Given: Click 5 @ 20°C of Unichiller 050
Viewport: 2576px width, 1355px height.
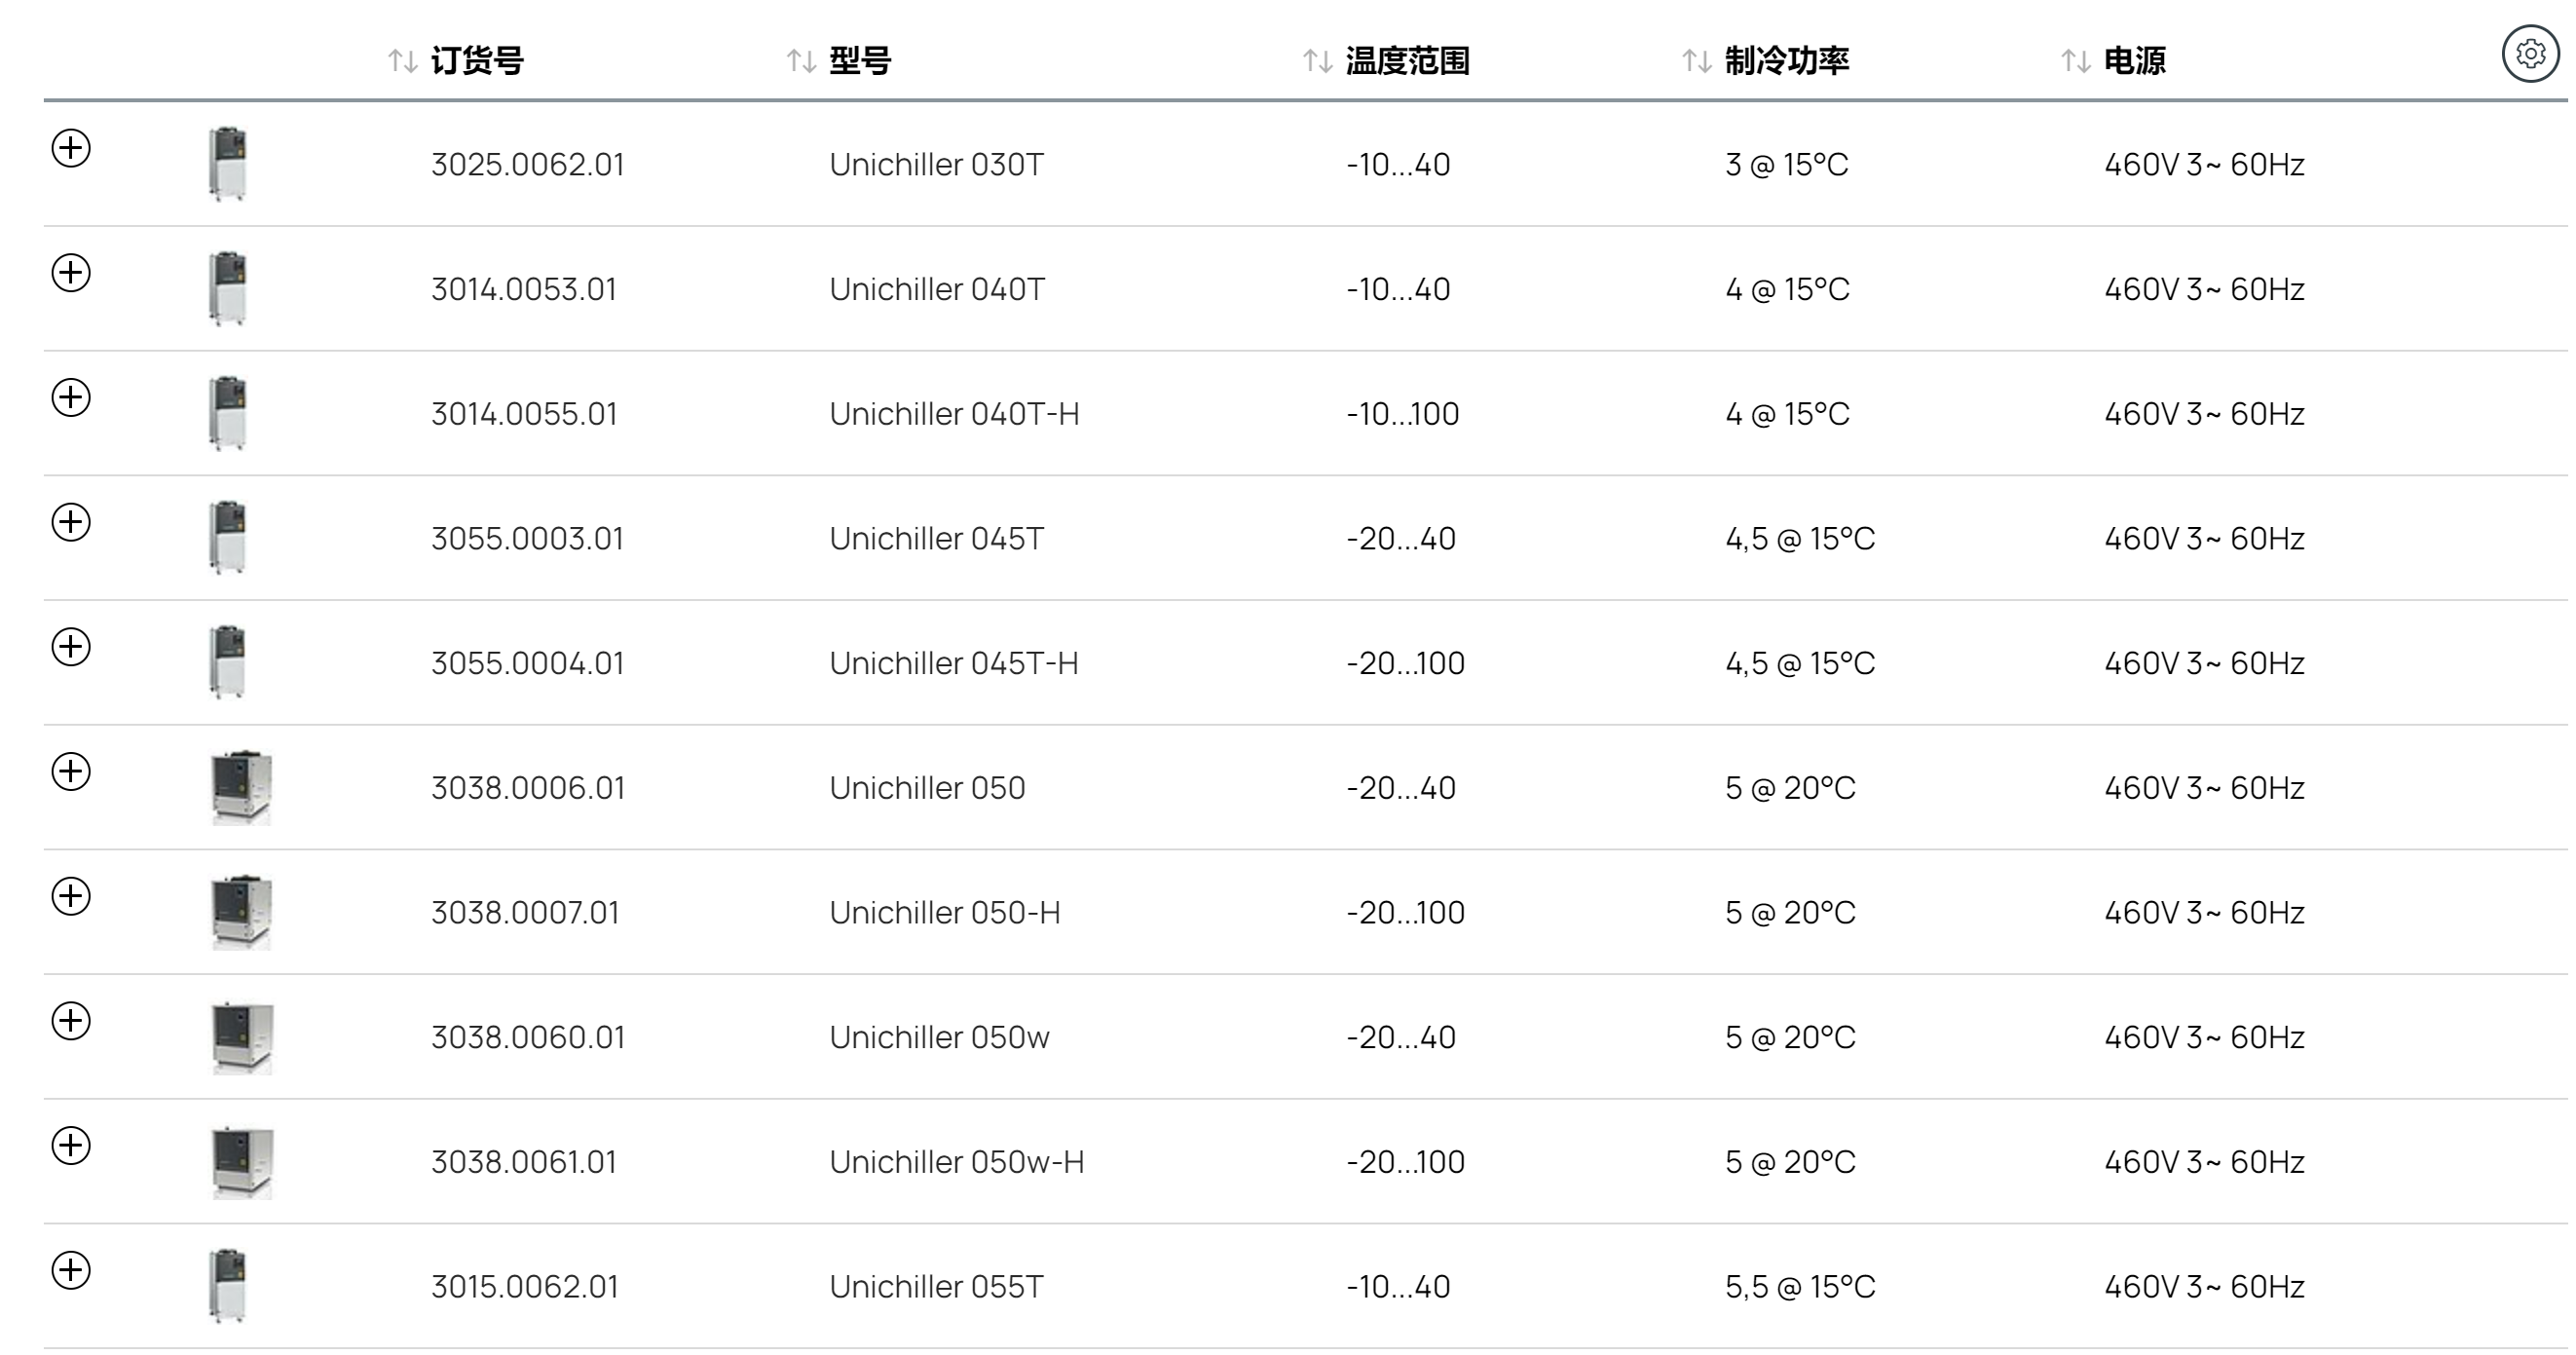Looking at the screenshot, I should [1791, 788].
